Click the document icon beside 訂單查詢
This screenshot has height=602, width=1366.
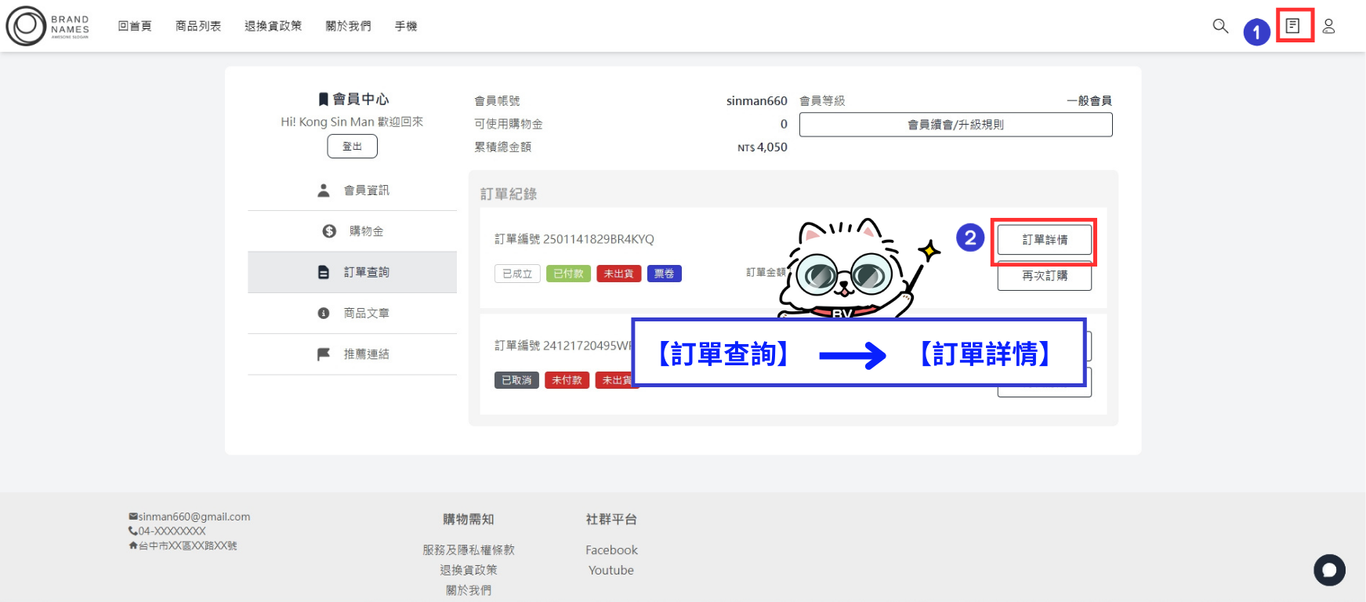pyautogui.click(x=323, y=272)
